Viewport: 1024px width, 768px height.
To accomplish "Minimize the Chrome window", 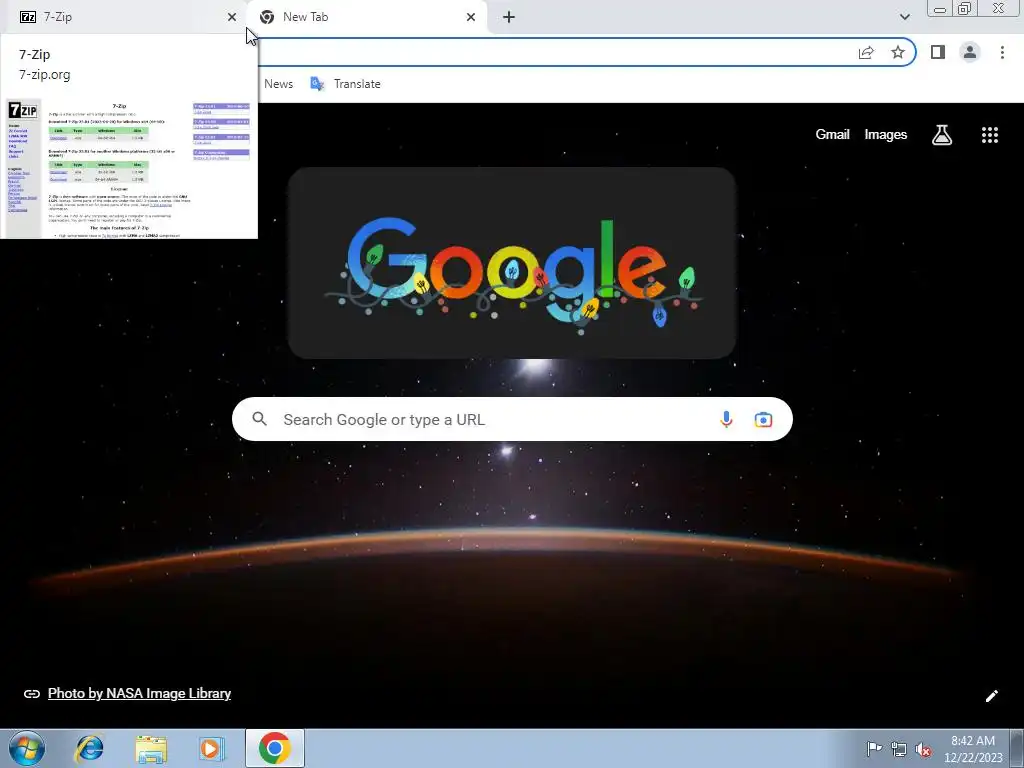I will pos(940,8).
